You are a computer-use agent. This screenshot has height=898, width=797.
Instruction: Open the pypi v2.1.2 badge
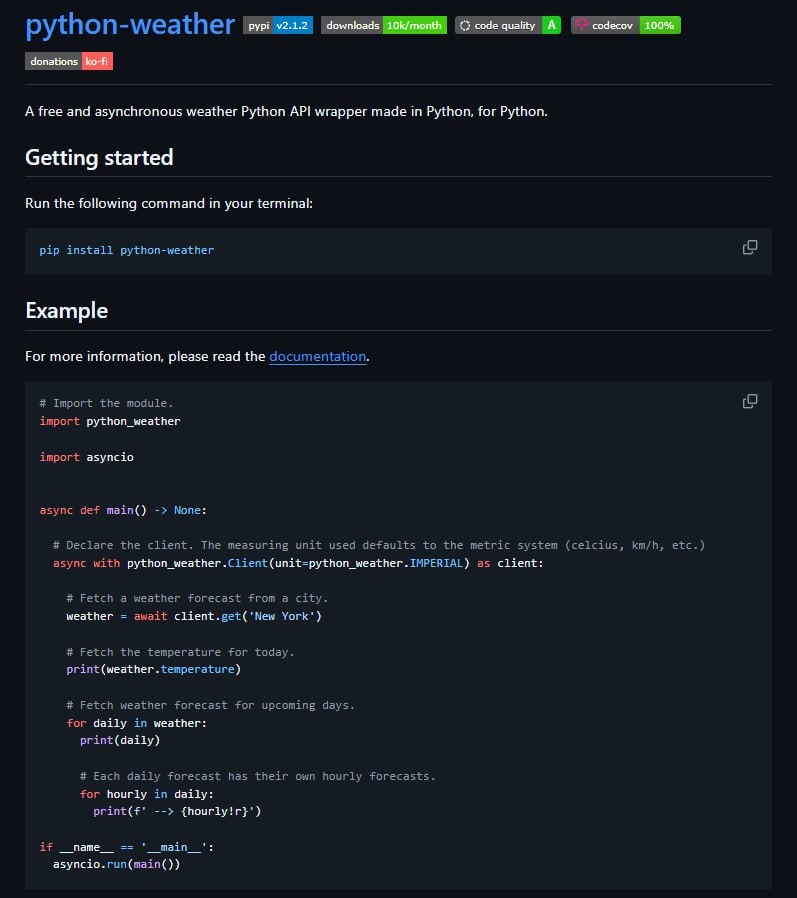tap(279, 25)
